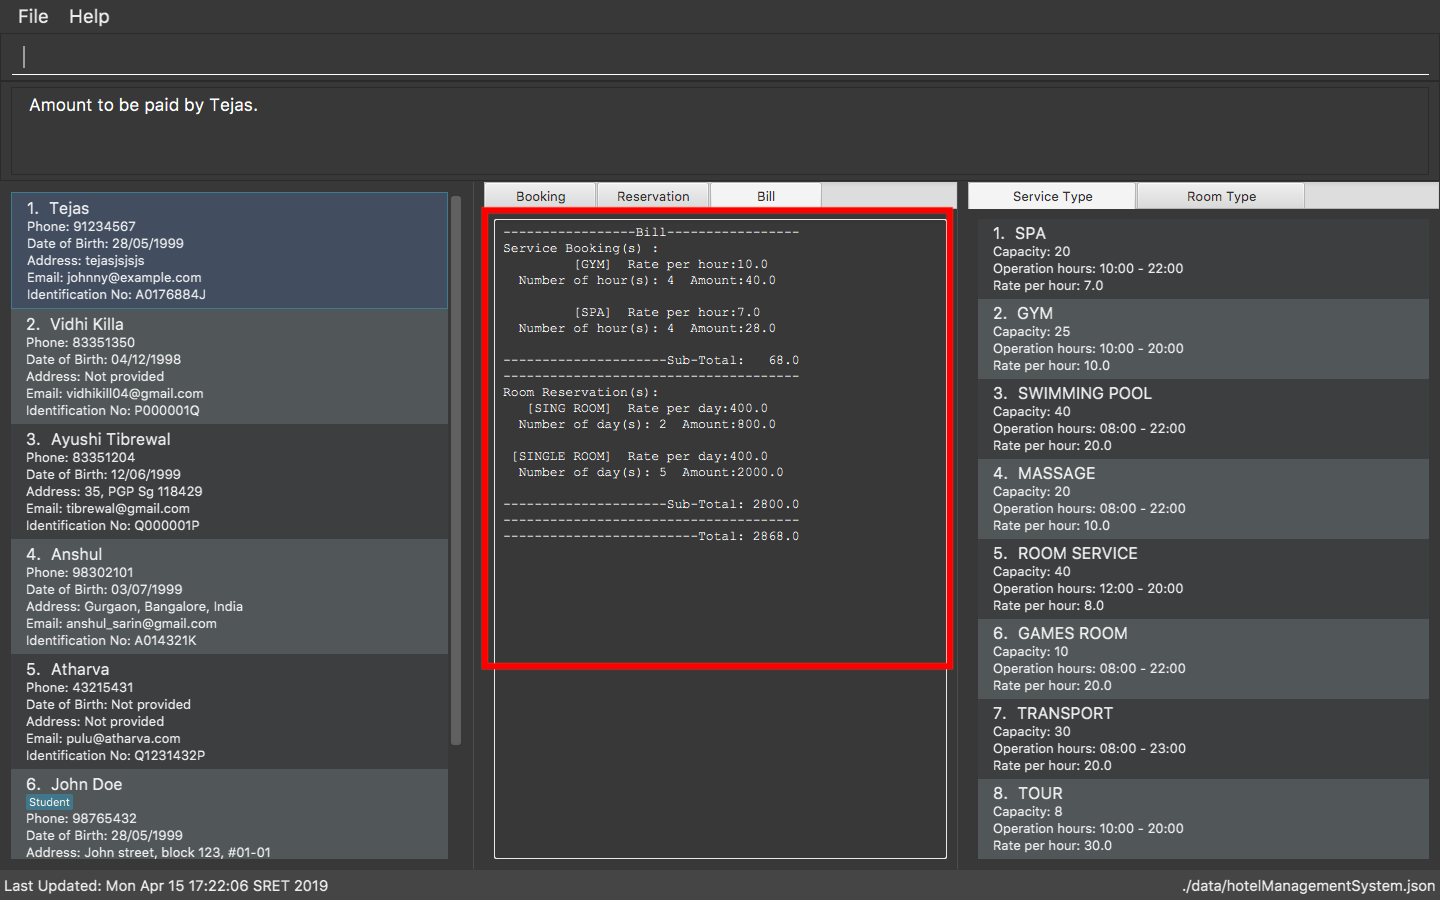Select guest card 5. Atharva
The width and height of the screenshot is (1440, 900).
click(230, 711)
